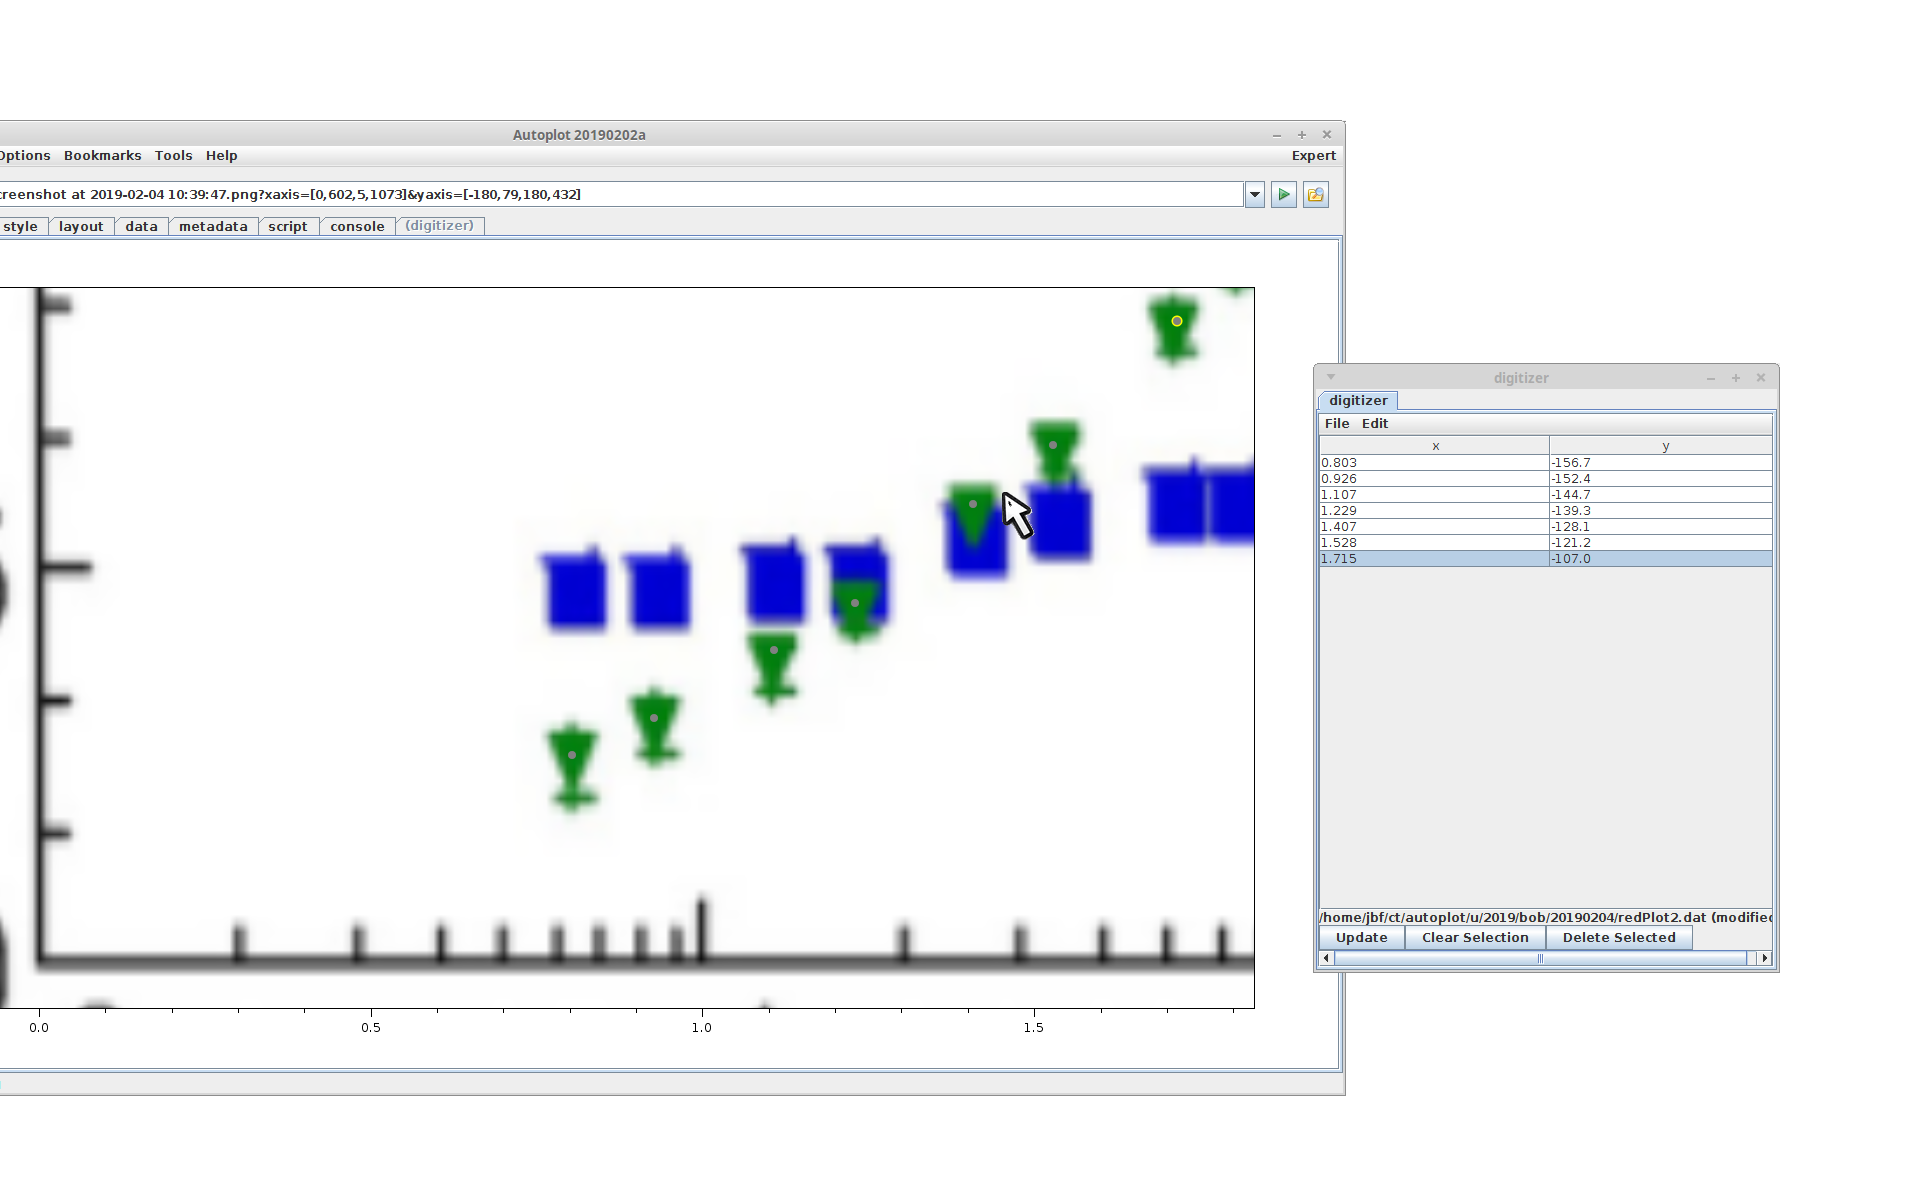1920x1200 pixels.
Task: Minimize the Autoplot main window
Action: click(x=1277, y=135)
